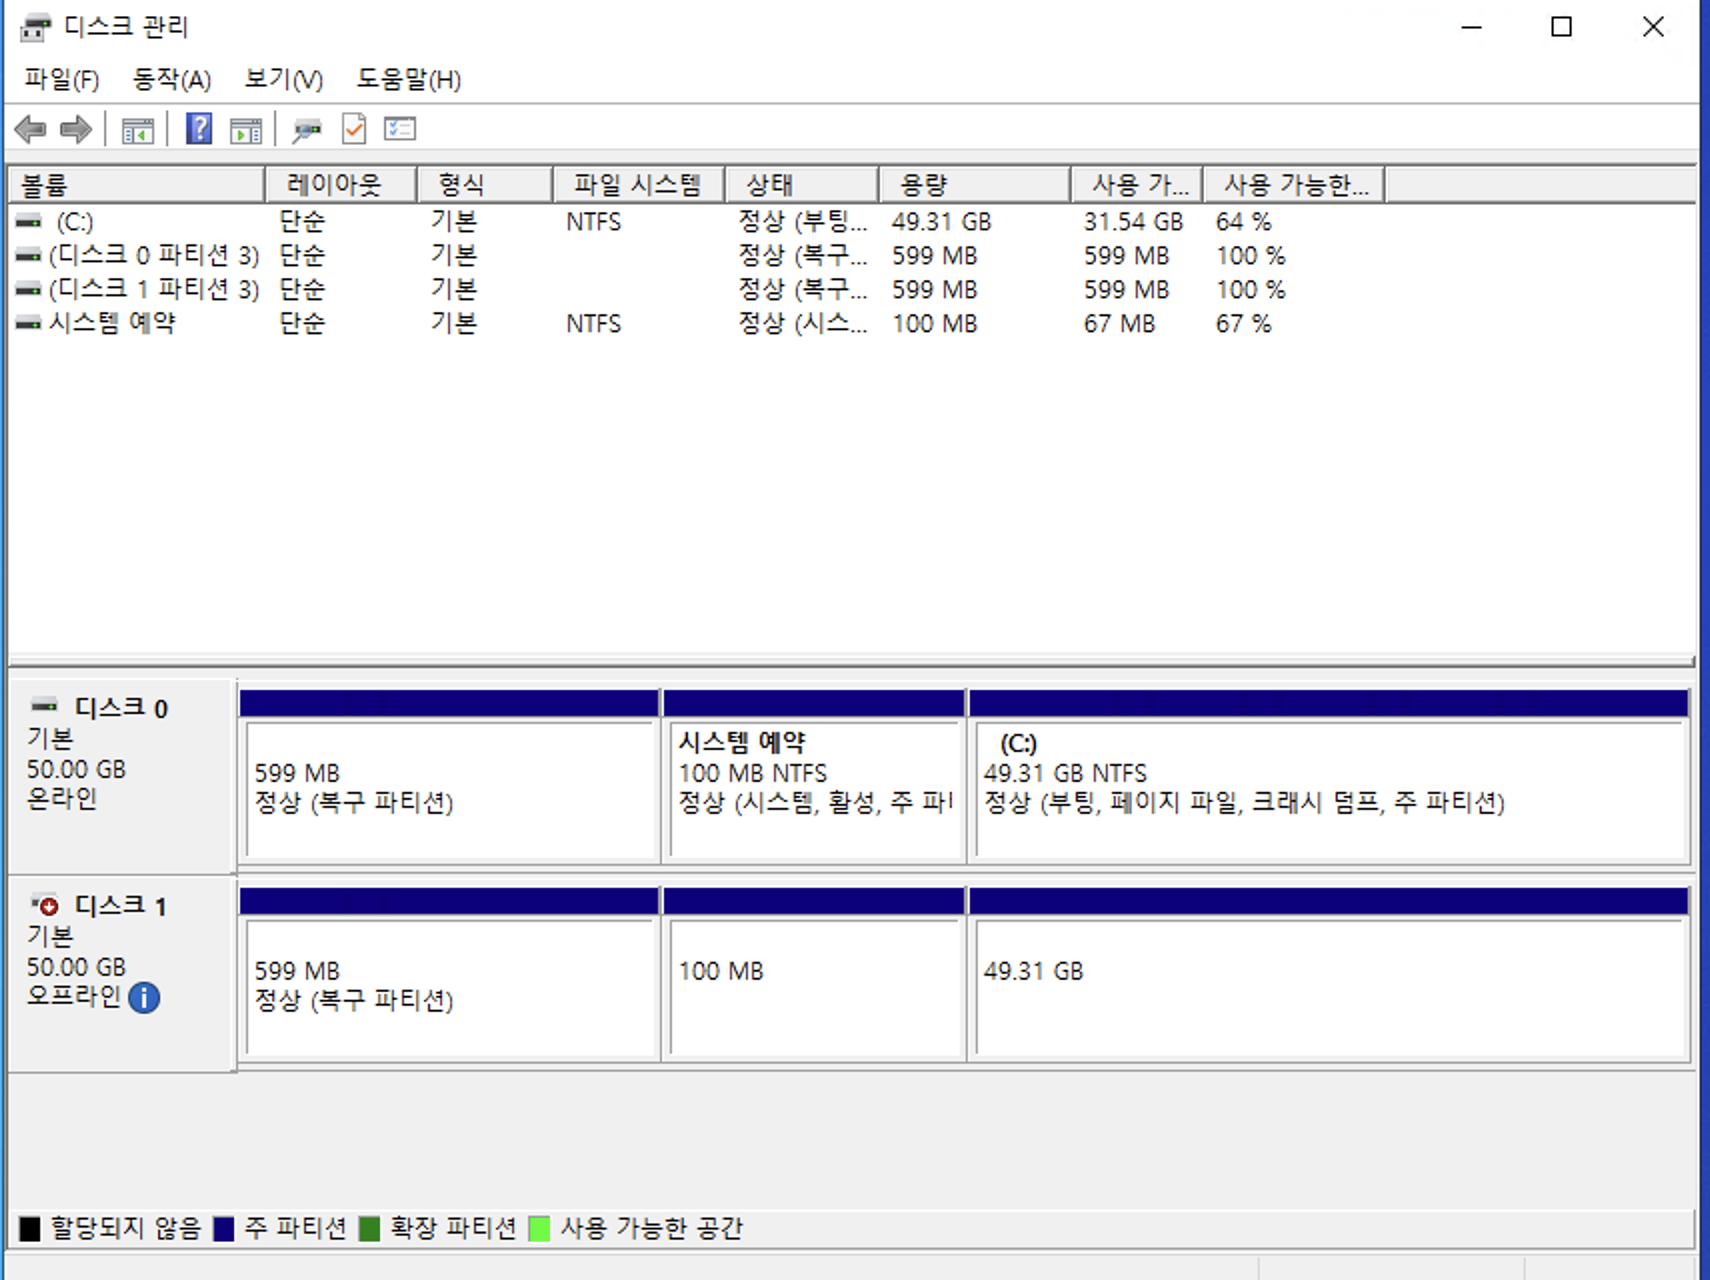Open the 파일(F) menu
1710x1280 pixels.
62,79
